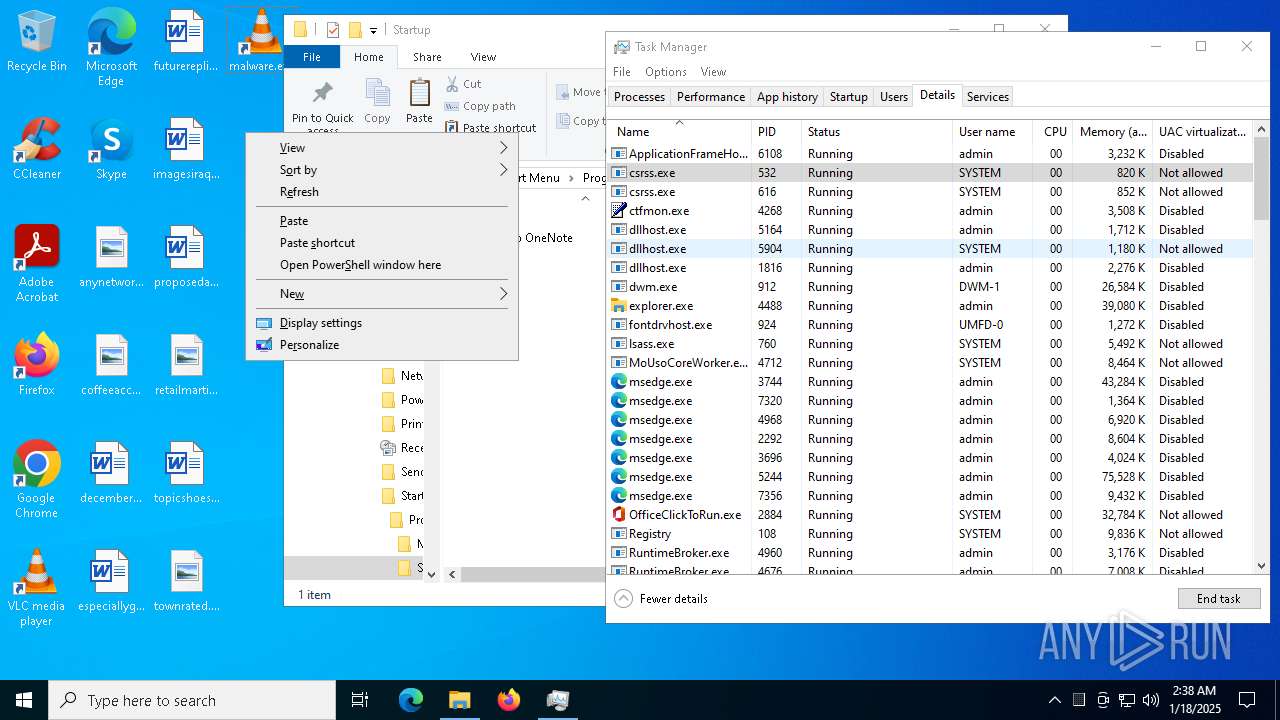Open Edge from the taskbar
This screenshot has width=1280, height=720.
coord(411,700)
